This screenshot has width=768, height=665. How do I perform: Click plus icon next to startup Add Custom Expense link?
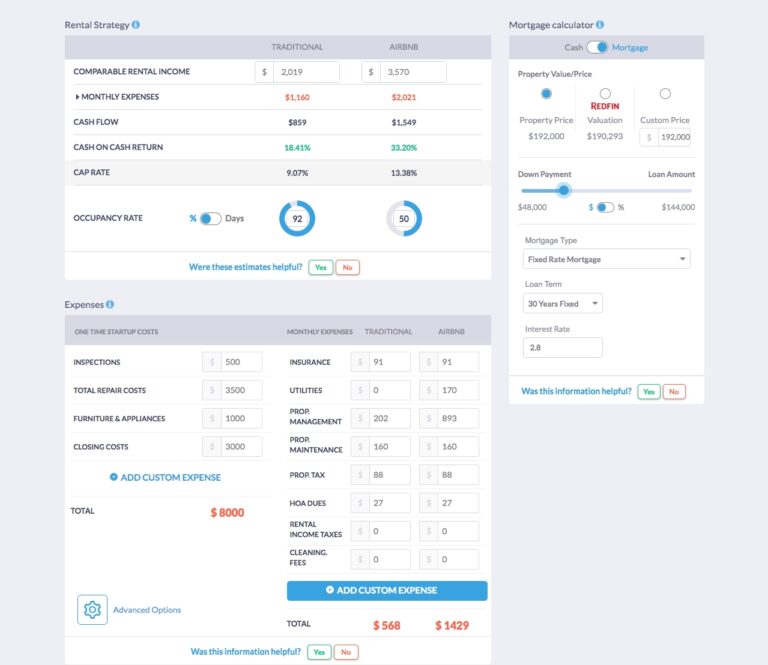pos(113,477)
